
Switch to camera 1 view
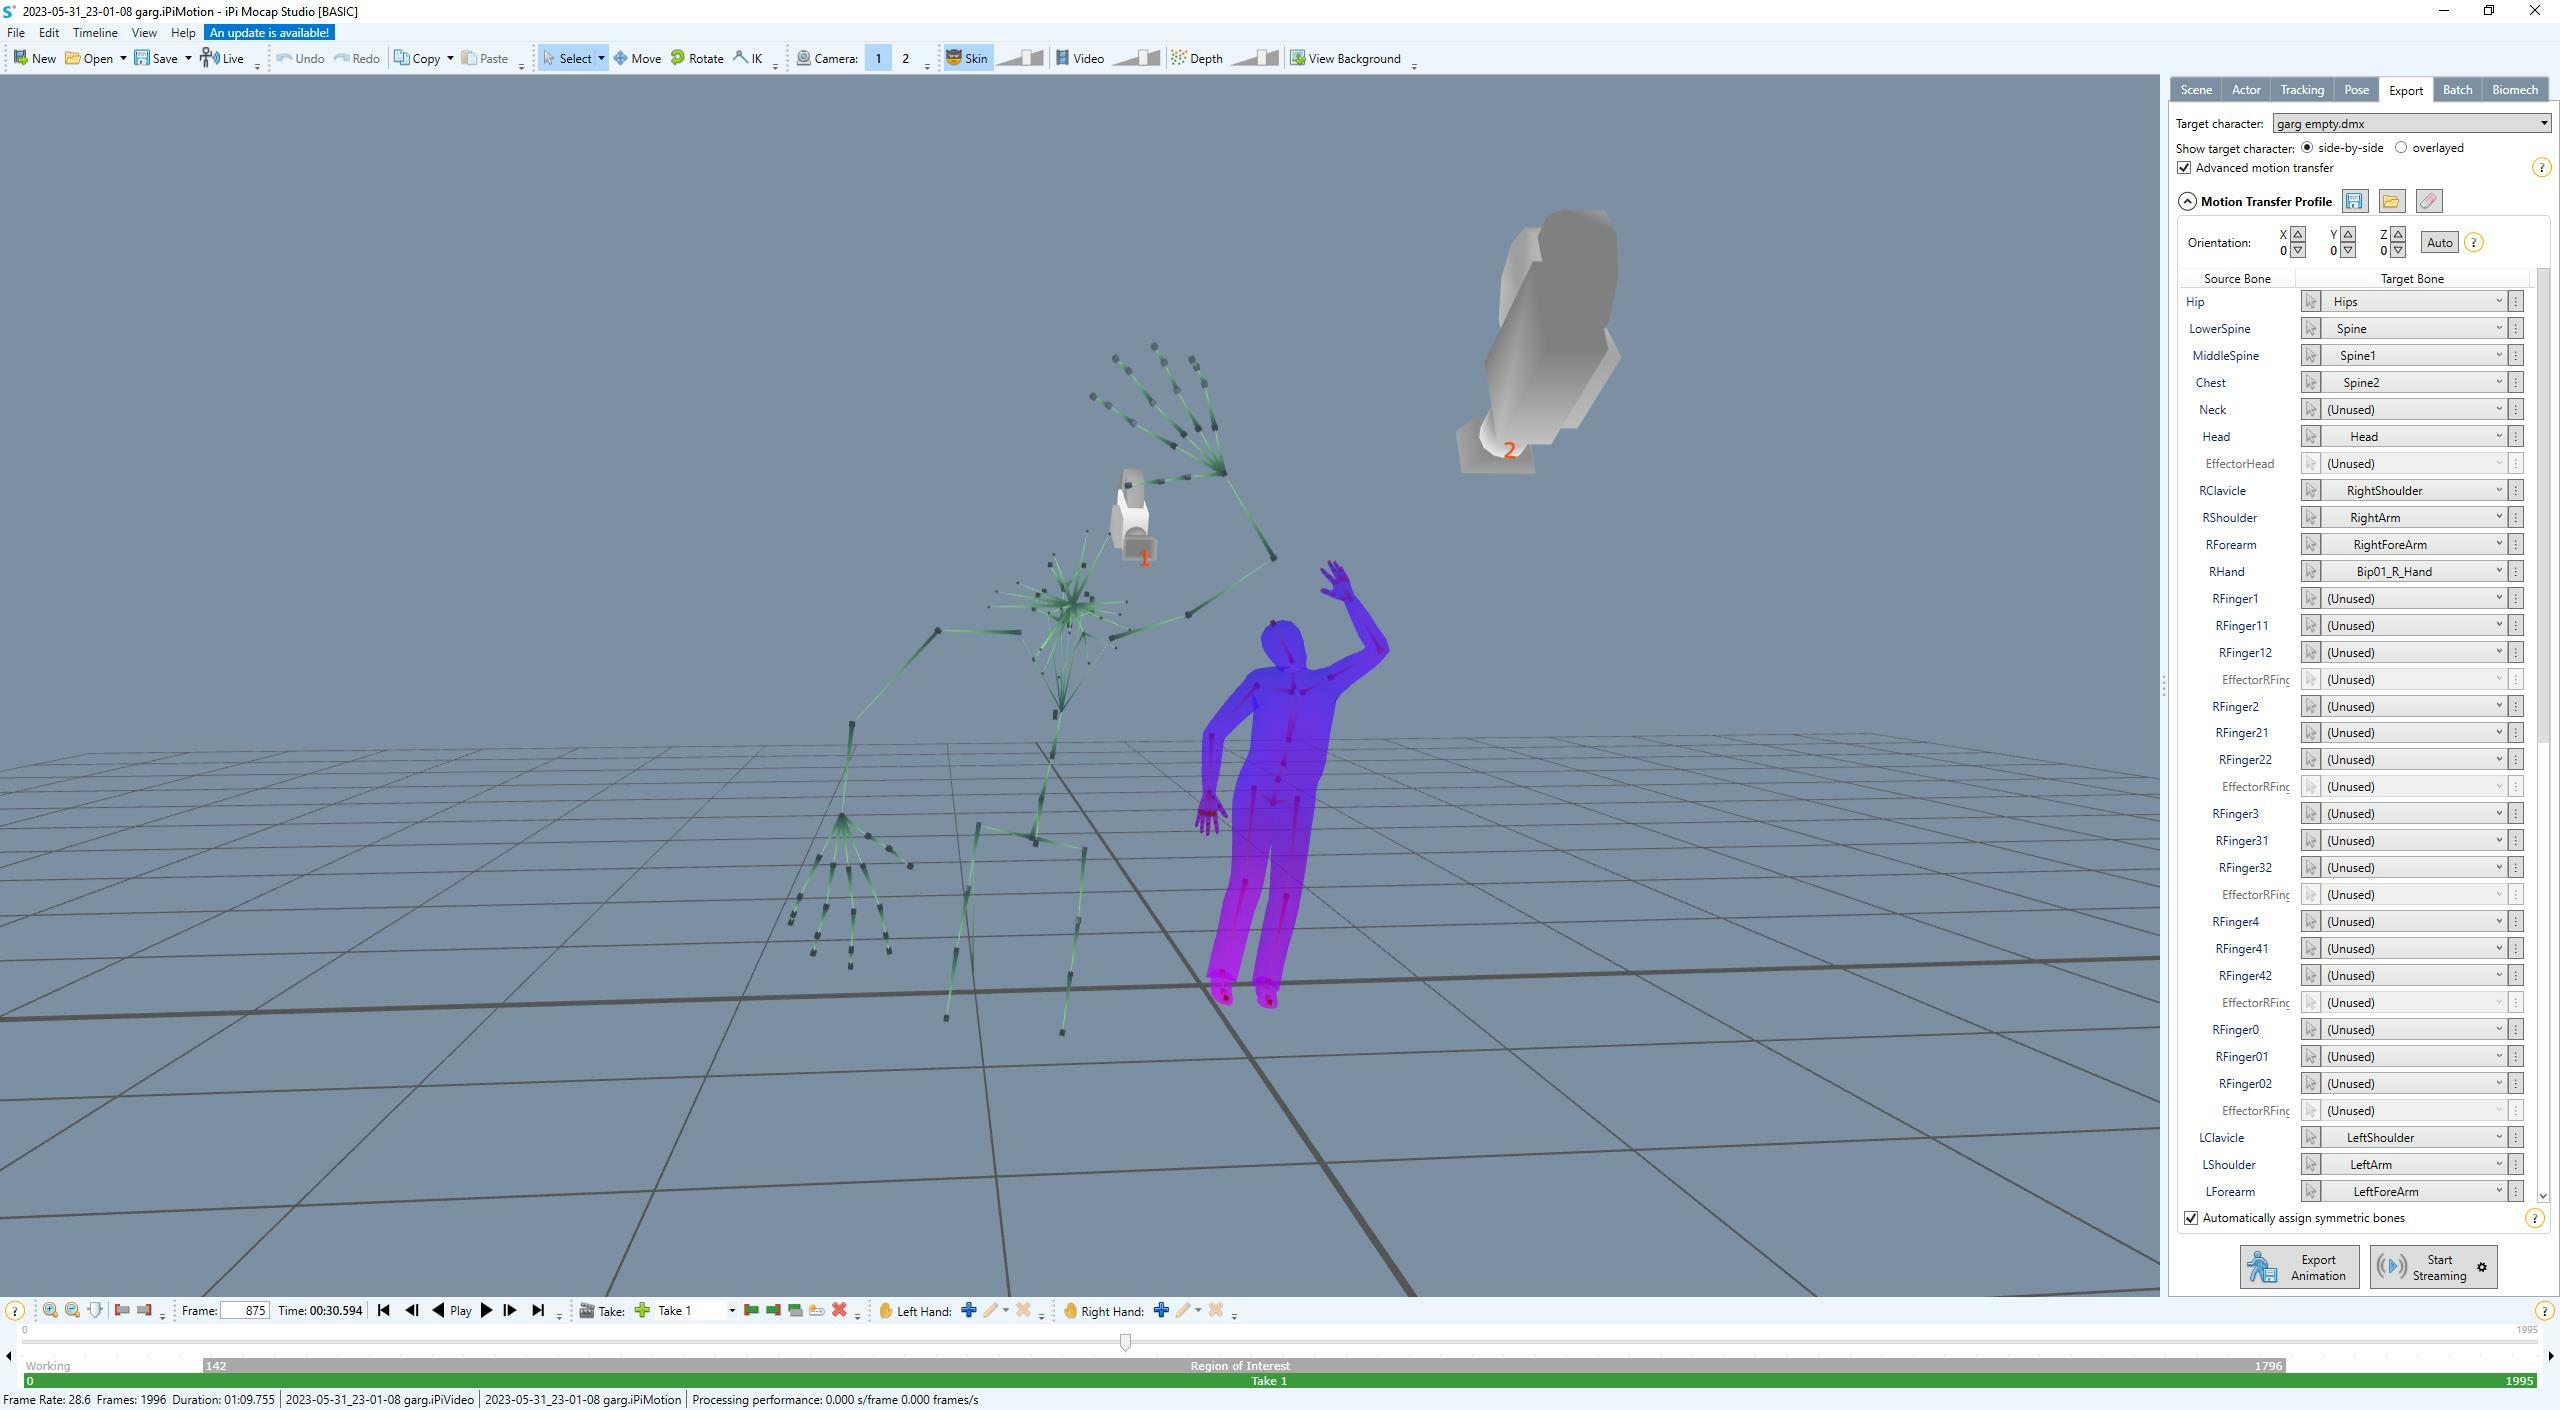click(878, 58)
